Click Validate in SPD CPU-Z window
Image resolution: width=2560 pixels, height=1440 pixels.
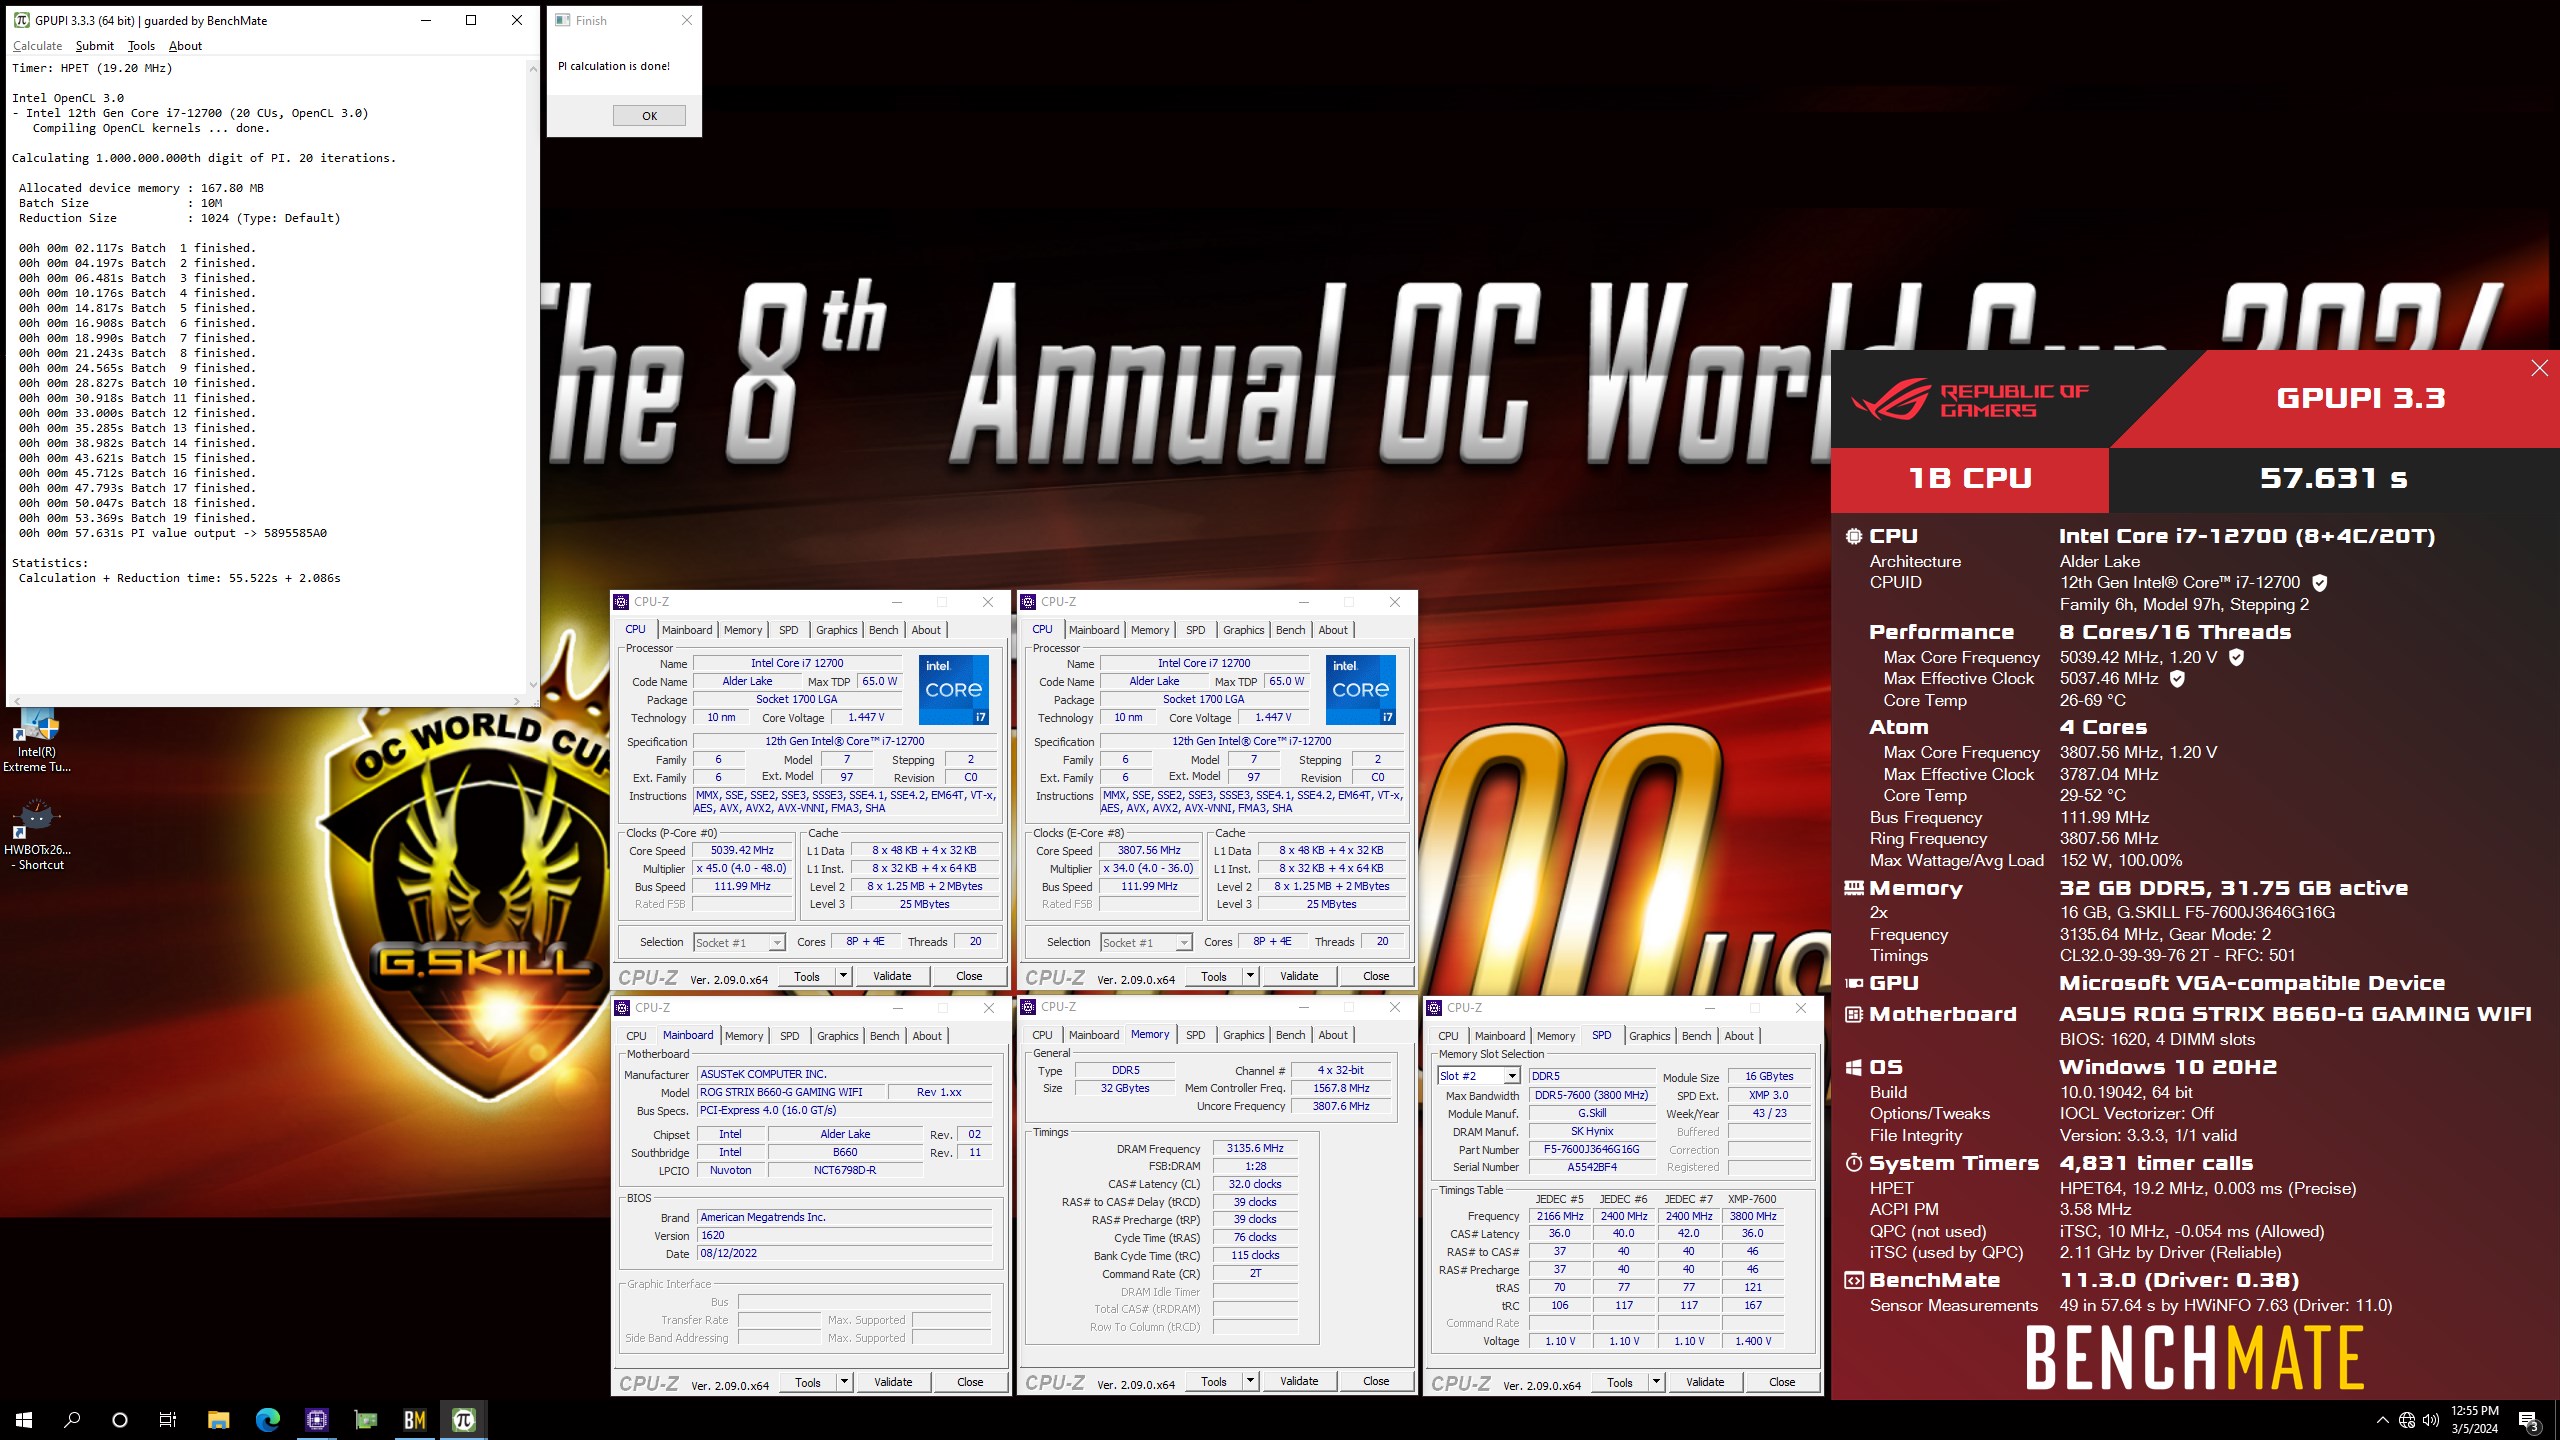click(1705, 1381)
